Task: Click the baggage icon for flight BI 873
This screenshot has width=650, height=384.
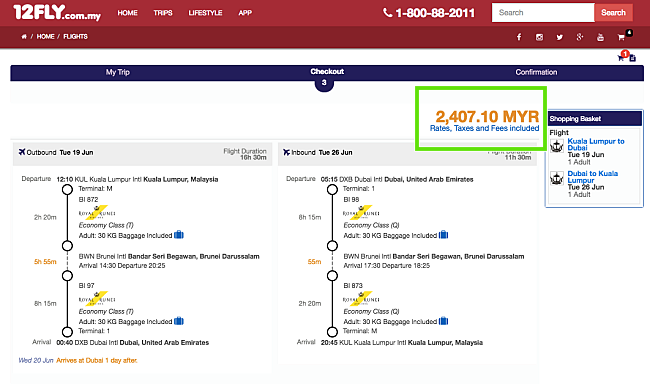Action: point(444,321)
